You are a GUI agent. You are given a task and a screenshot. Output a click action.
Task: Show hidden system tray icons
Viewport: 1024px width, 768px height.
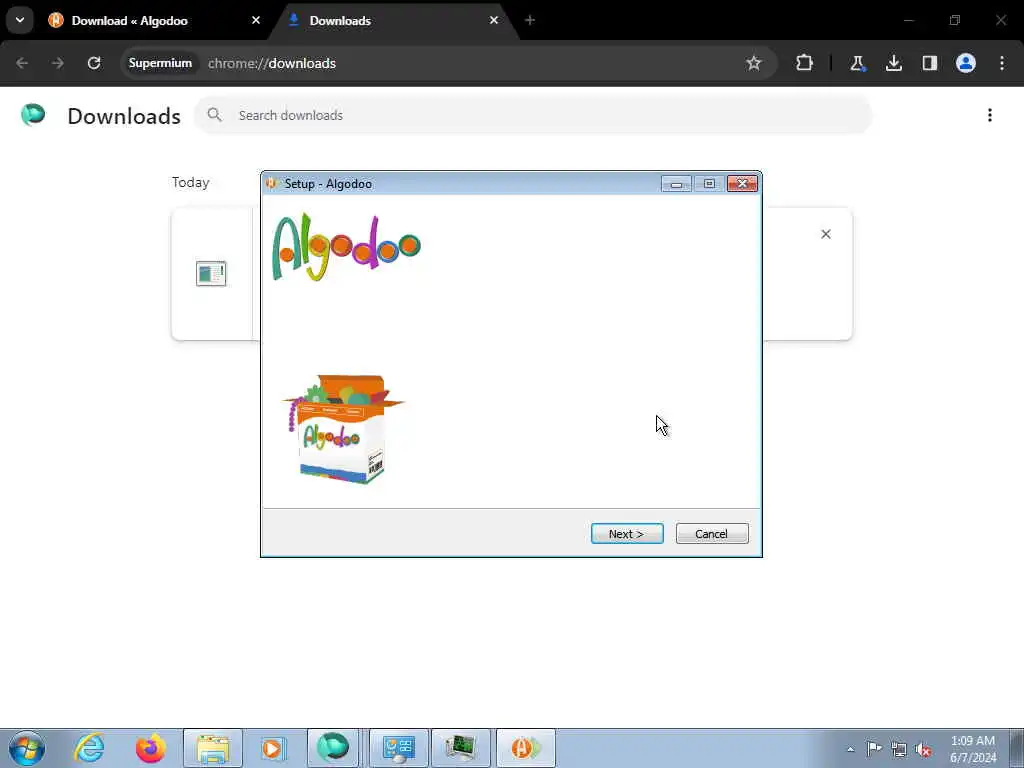click(x=850, y=749)
